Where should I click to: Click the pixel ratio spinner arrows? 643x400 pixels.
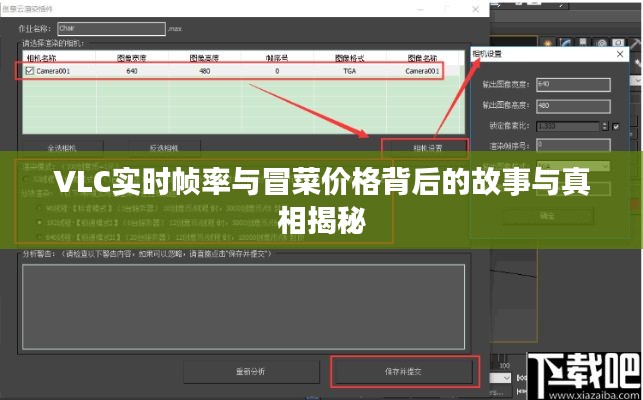[605, 126]
